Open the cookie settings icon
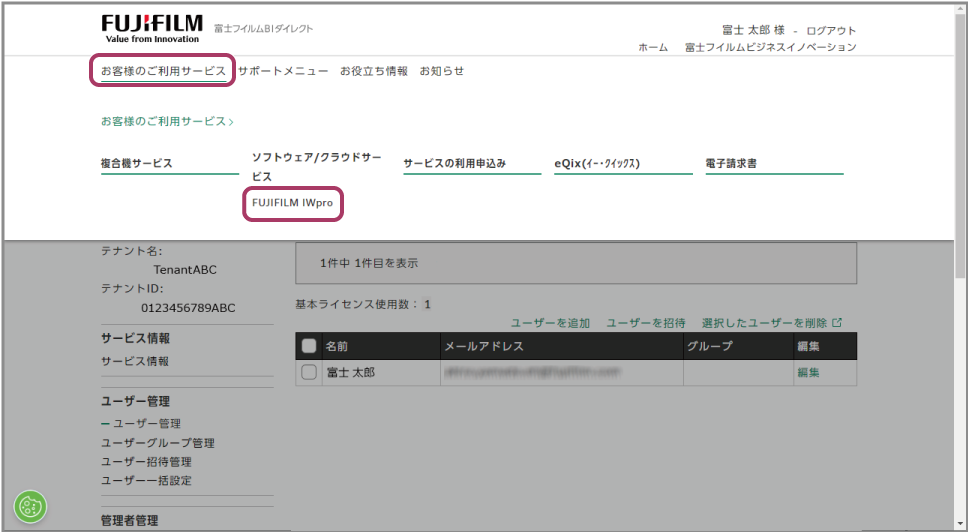968x532 pixels. [x=30, y=507]
